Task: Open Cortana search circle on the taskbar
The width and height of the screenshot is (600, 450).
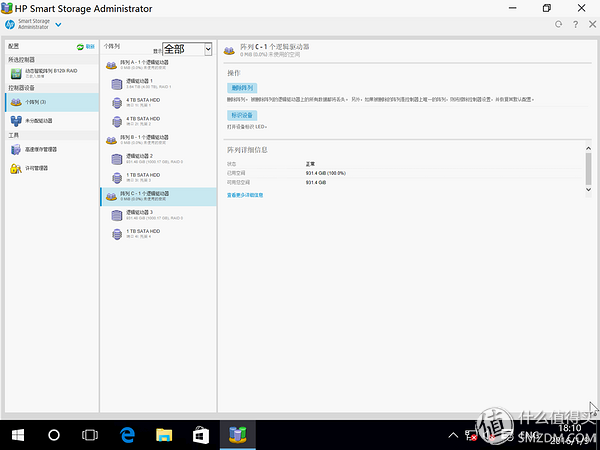Action: [x=54, y=435]
